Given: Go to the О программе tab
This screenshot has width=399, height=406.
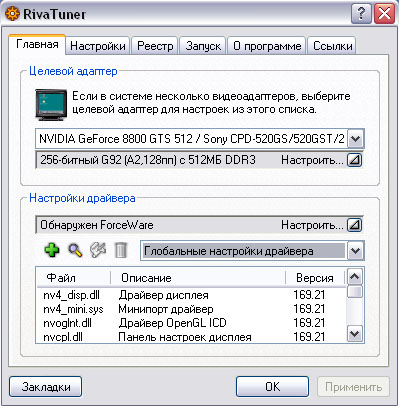Looking at the screenshot, I should tap(267, 46).
